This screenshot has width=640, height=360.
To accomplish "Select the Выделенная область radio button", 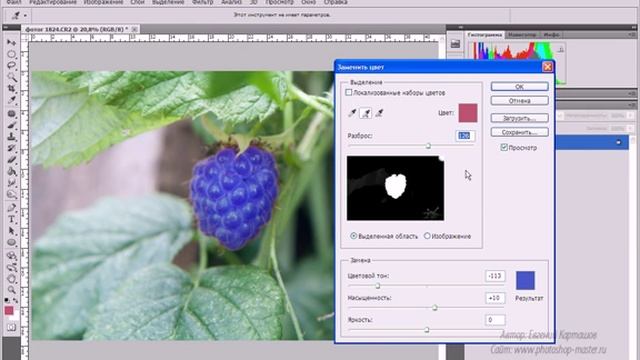I will click(353, 236).
